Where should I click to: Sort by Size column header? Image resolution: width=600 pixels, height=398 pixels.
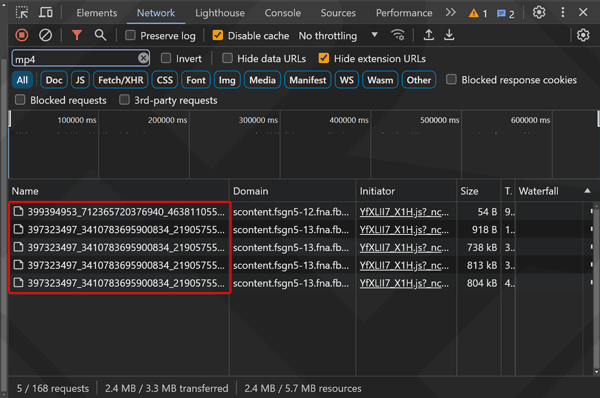tap(478, 191)
